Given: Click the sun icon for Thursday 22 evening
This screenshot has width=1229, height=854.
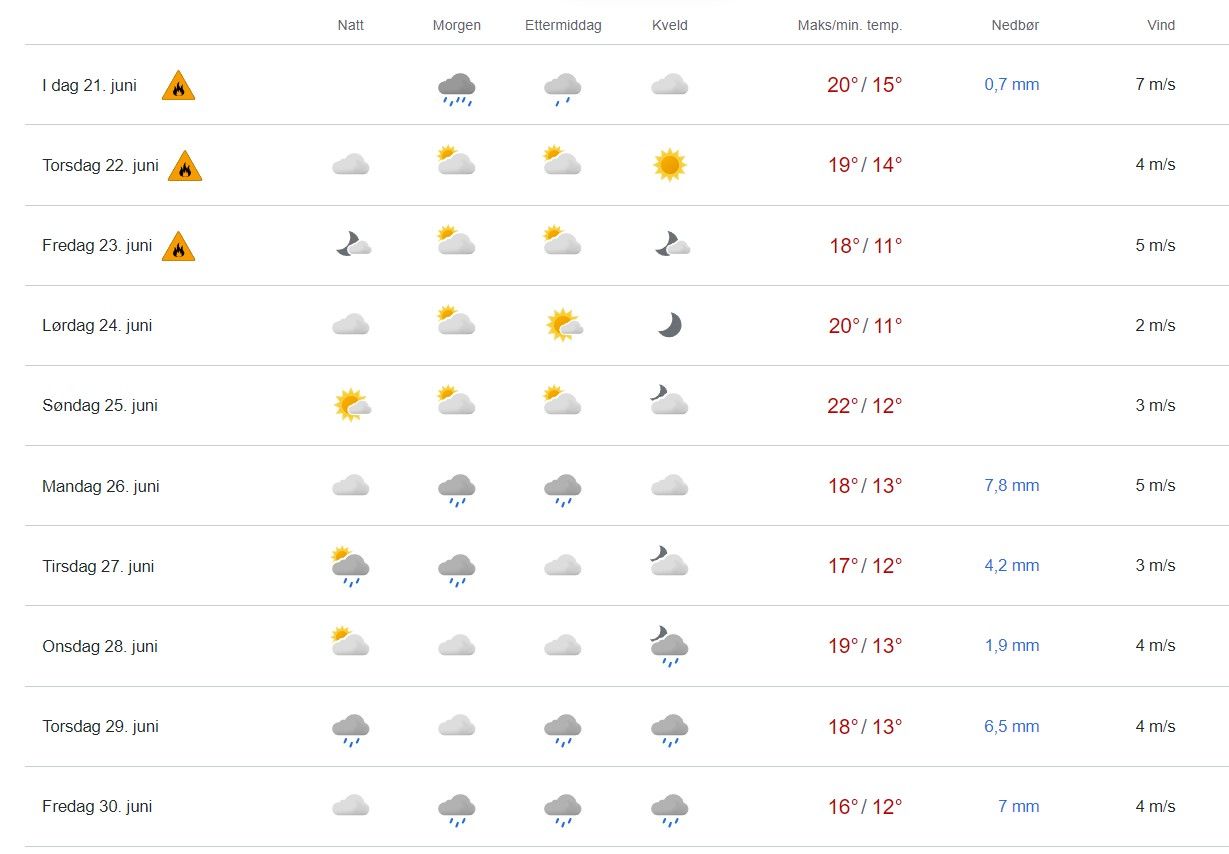Looking at the screenshot, I should click(669, 165).
